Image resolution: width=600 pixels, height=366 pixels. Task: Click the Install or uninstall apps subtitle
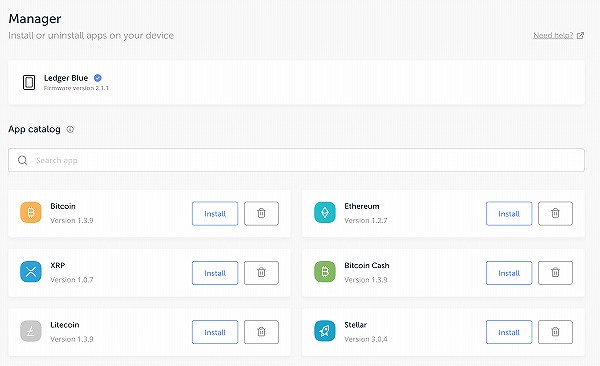tap(91, 36)
